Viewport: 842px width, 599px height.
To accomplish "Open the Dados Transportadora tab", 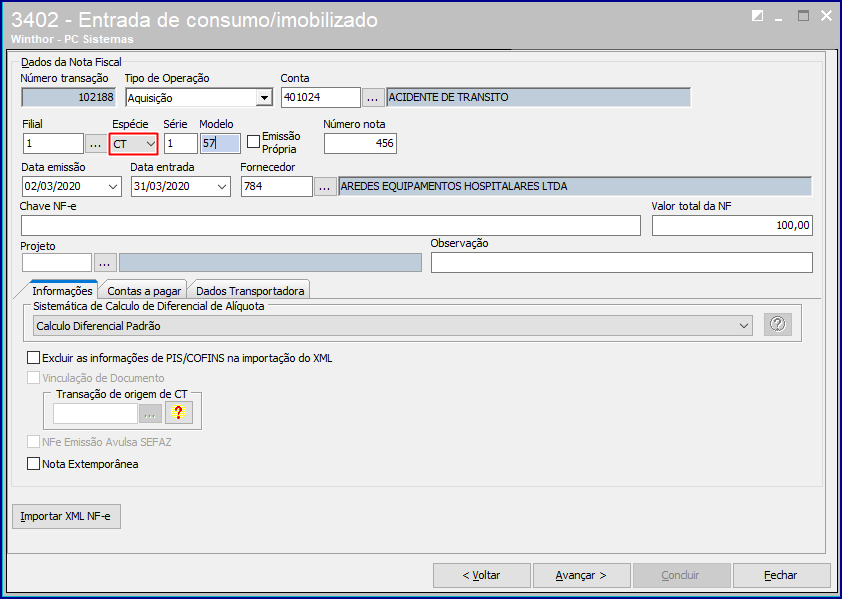I will tap(250, 291).
